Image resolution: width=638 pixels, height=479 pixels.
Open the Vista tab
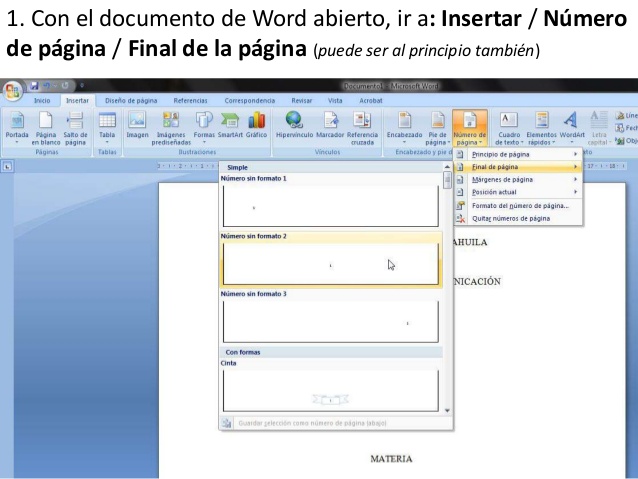click(x=335, y=101)
